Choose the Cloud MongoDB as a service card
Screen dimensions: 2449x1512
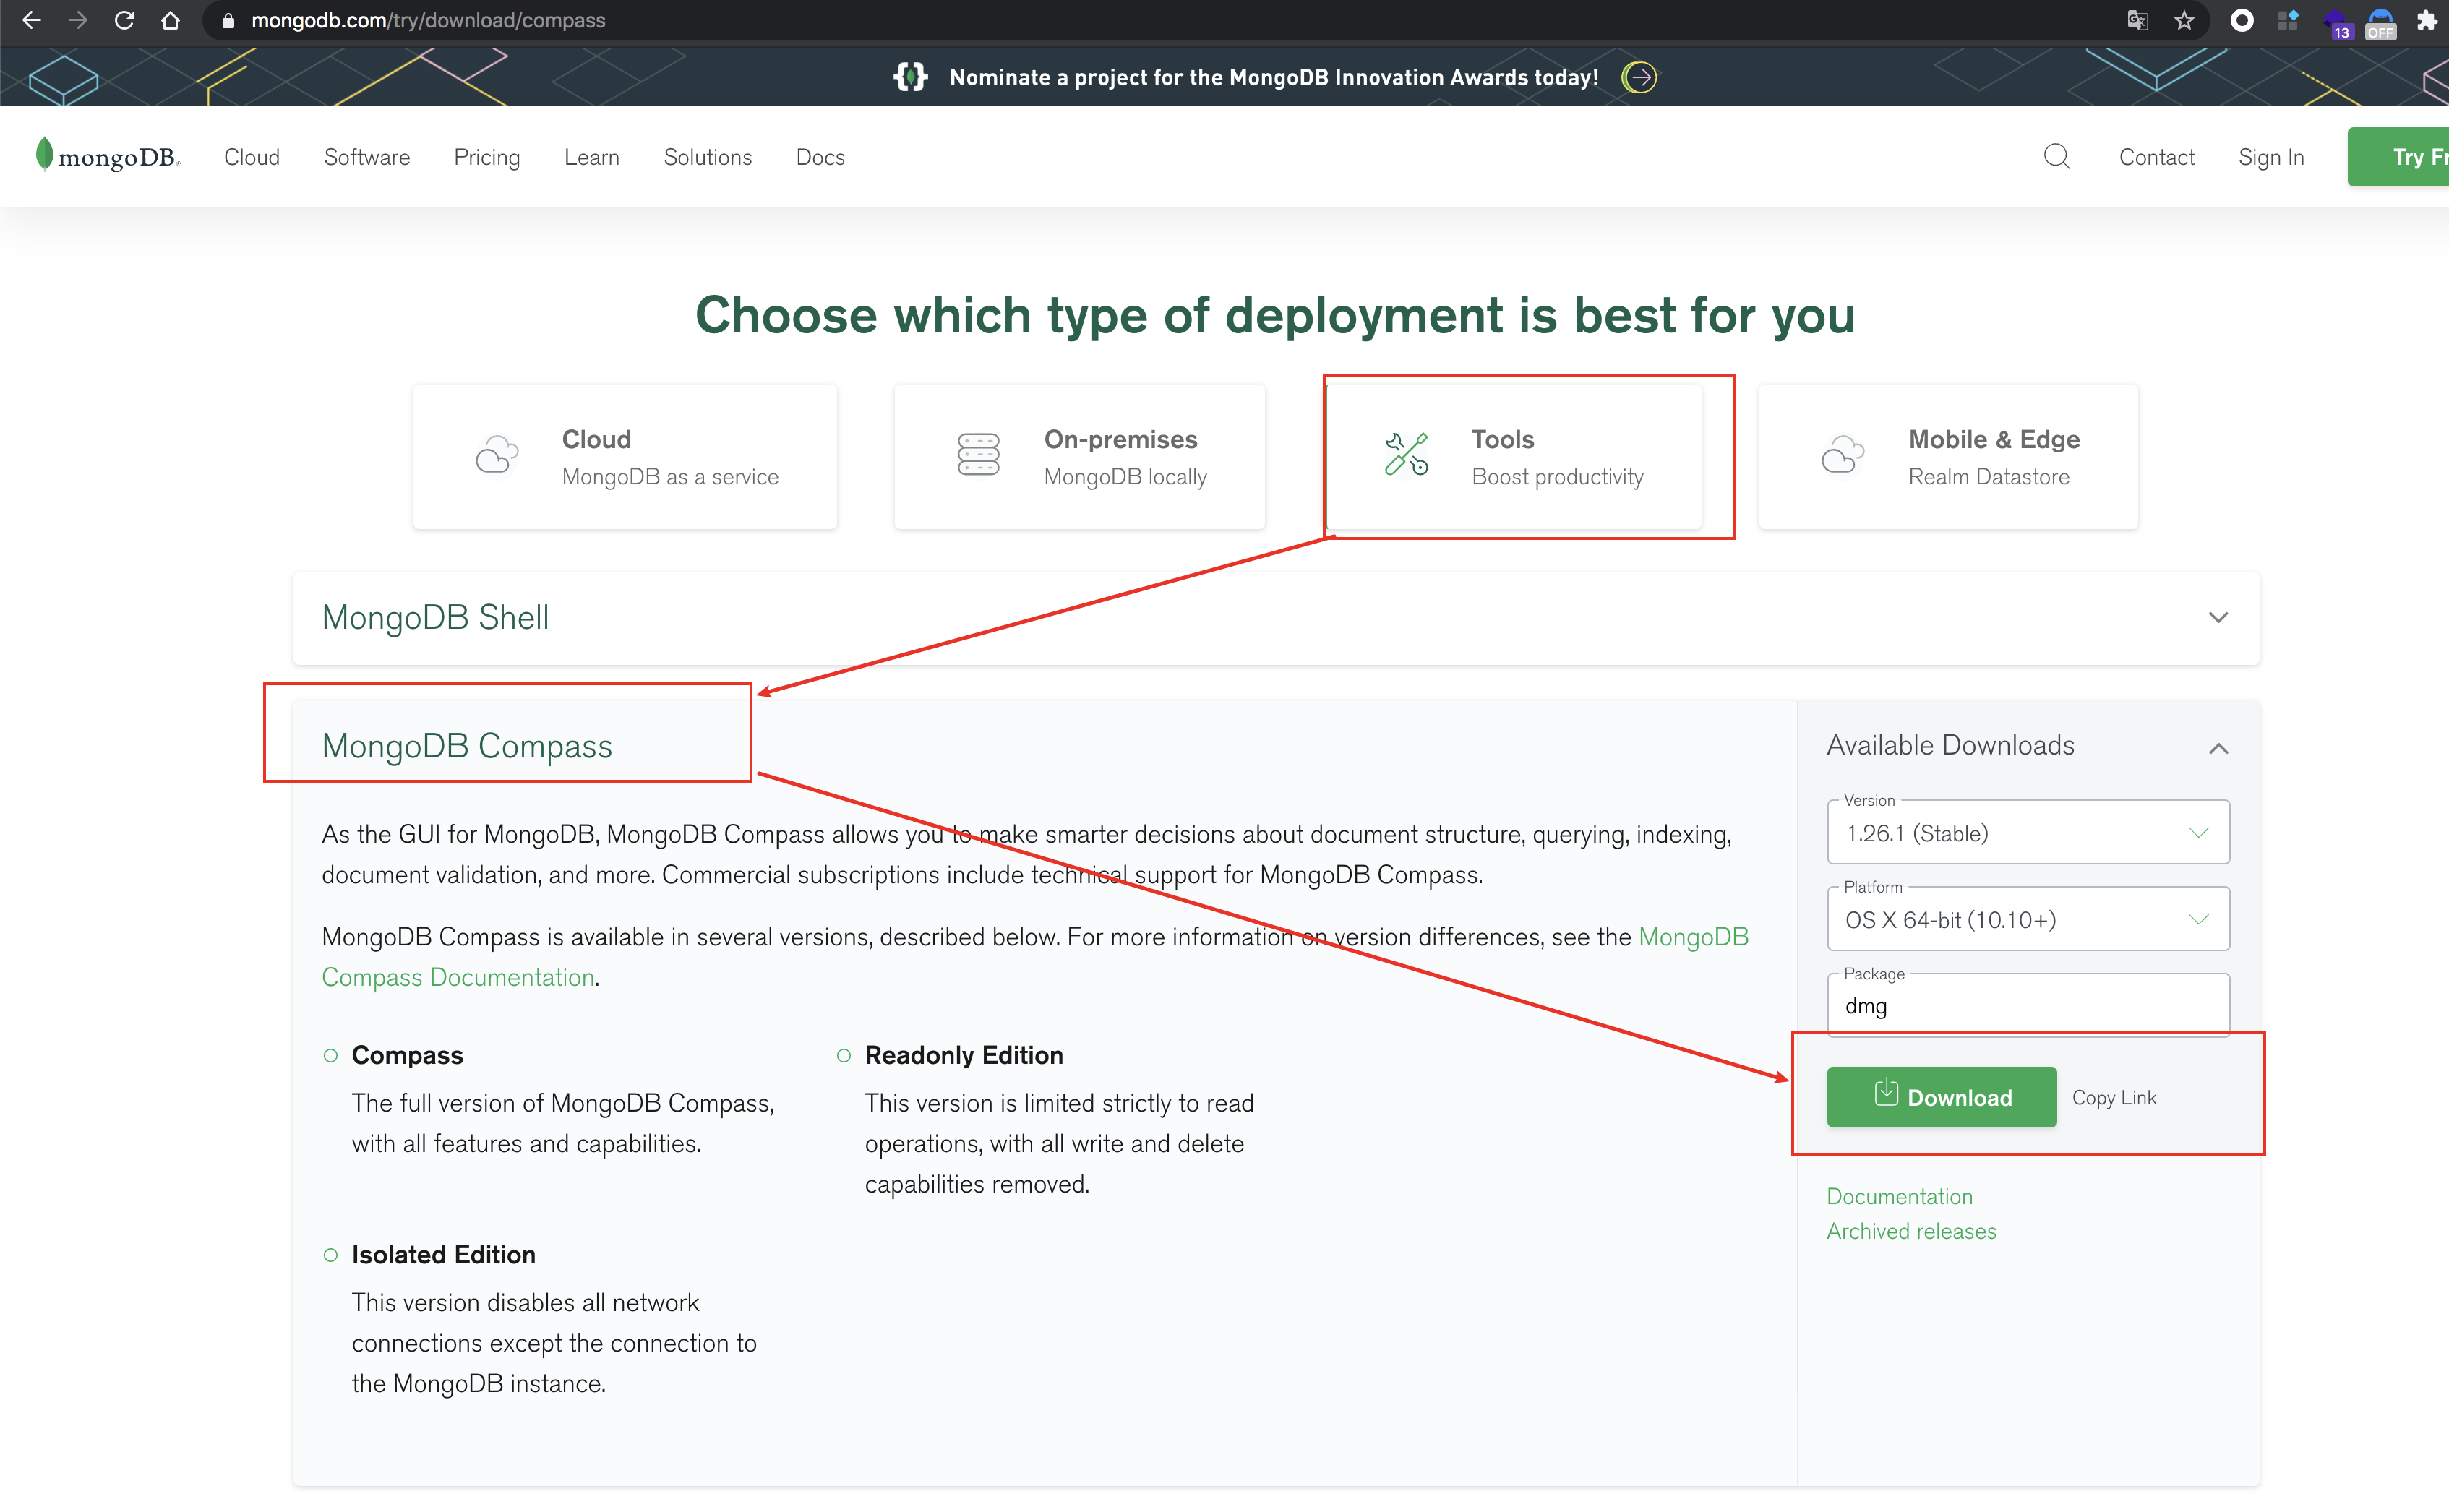625,457
